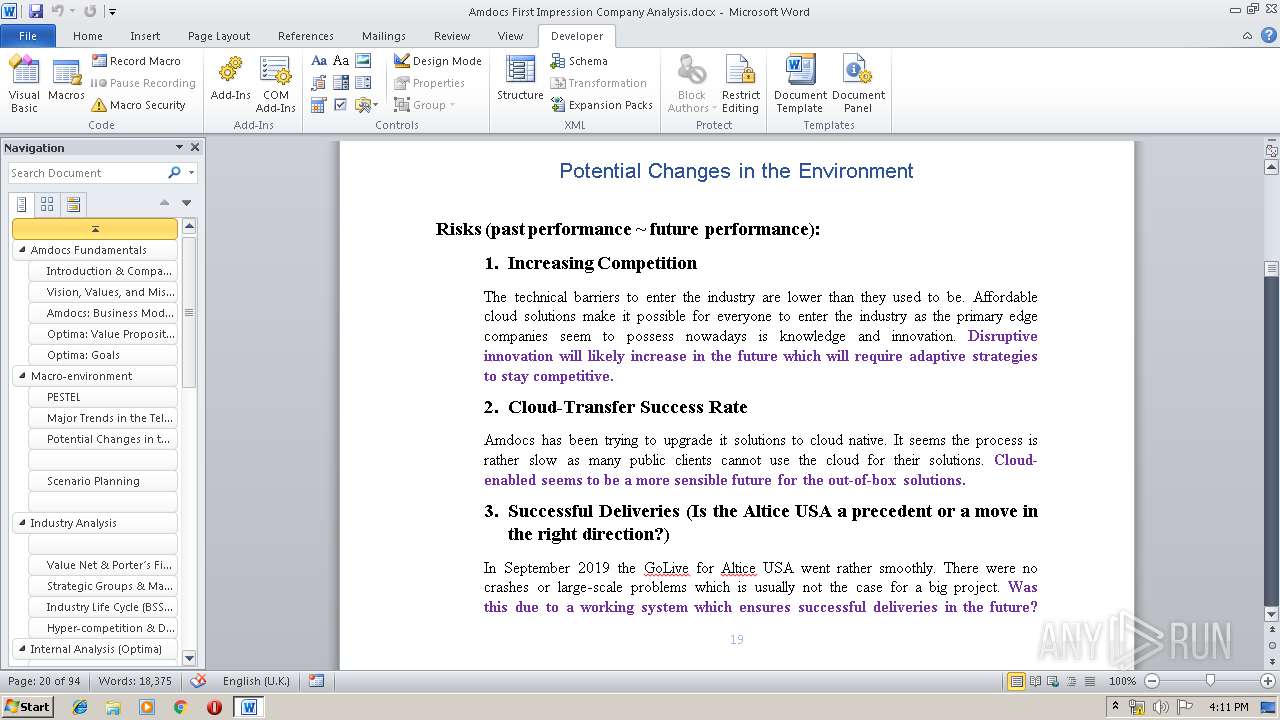Select Optima: Goals heading
1280x720 pixels.
(x=104, y=355)
